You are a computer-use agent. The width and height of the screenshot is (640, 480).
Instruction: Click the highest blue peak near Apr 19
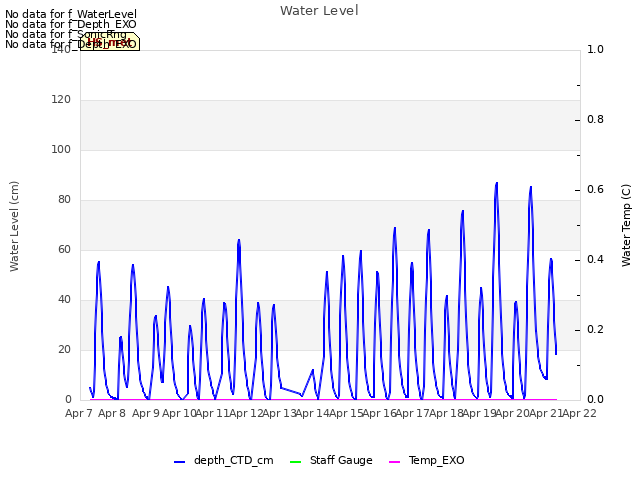tap(496, 183)
